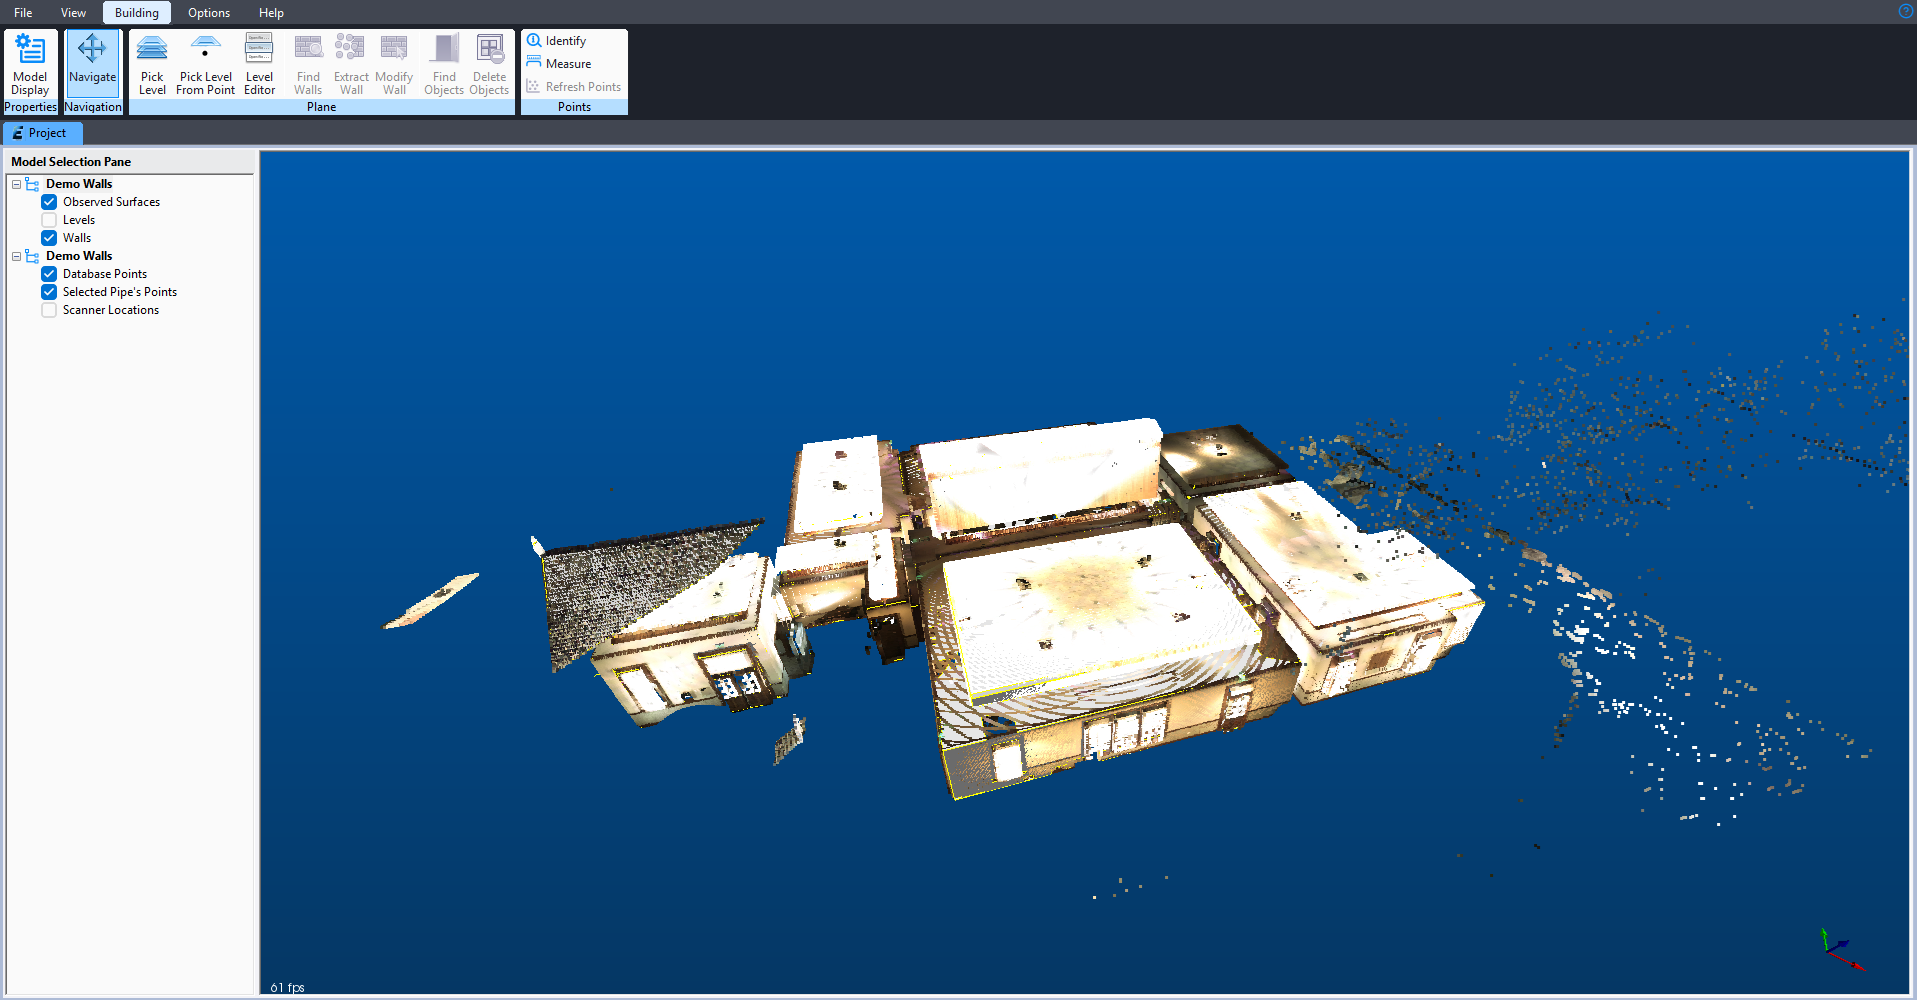Open the Options menu
This screenshot has height=1000, width=1917.
tap(208, 13)
